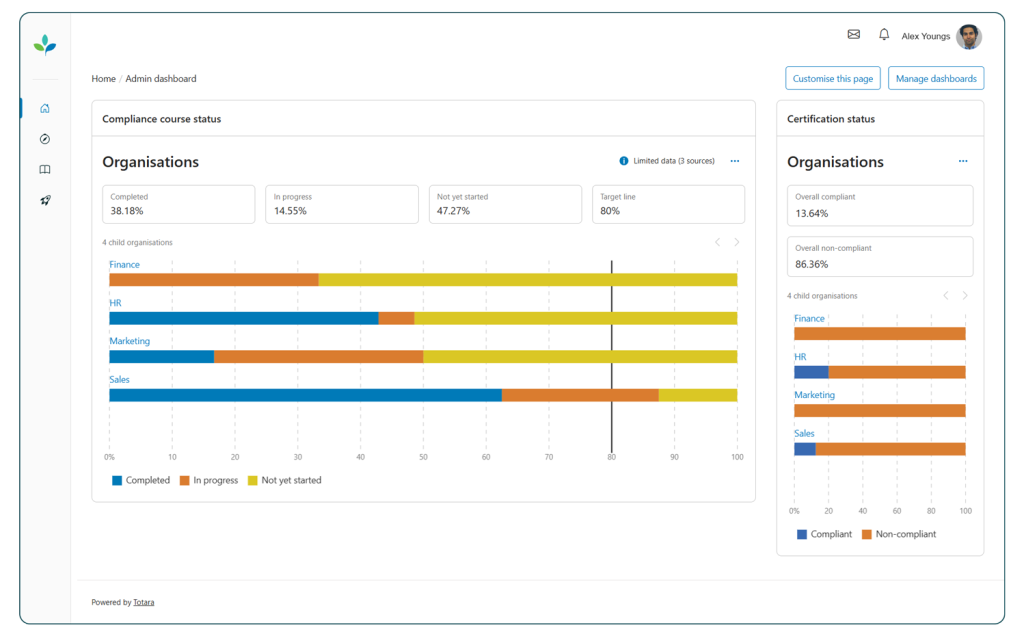
Task: Open Sales in certification chart
Action: [804, 434]
